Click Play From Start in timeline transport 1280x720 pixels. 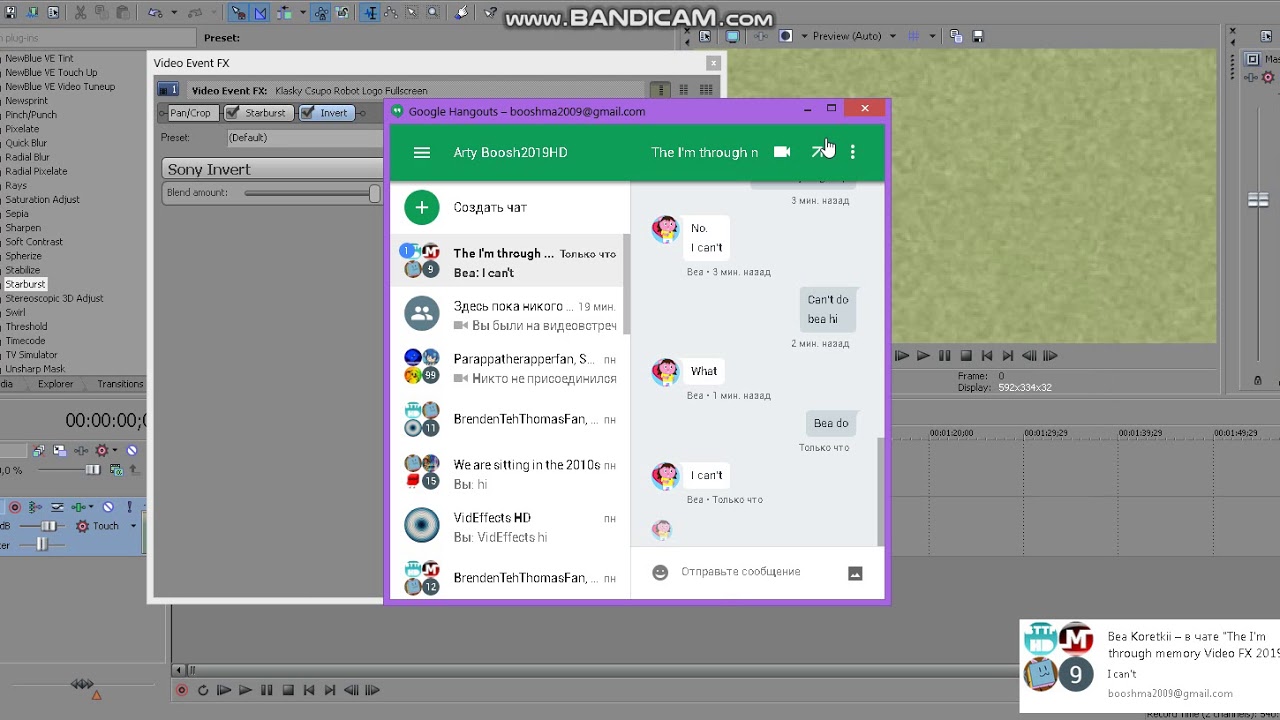coord(224,690)
